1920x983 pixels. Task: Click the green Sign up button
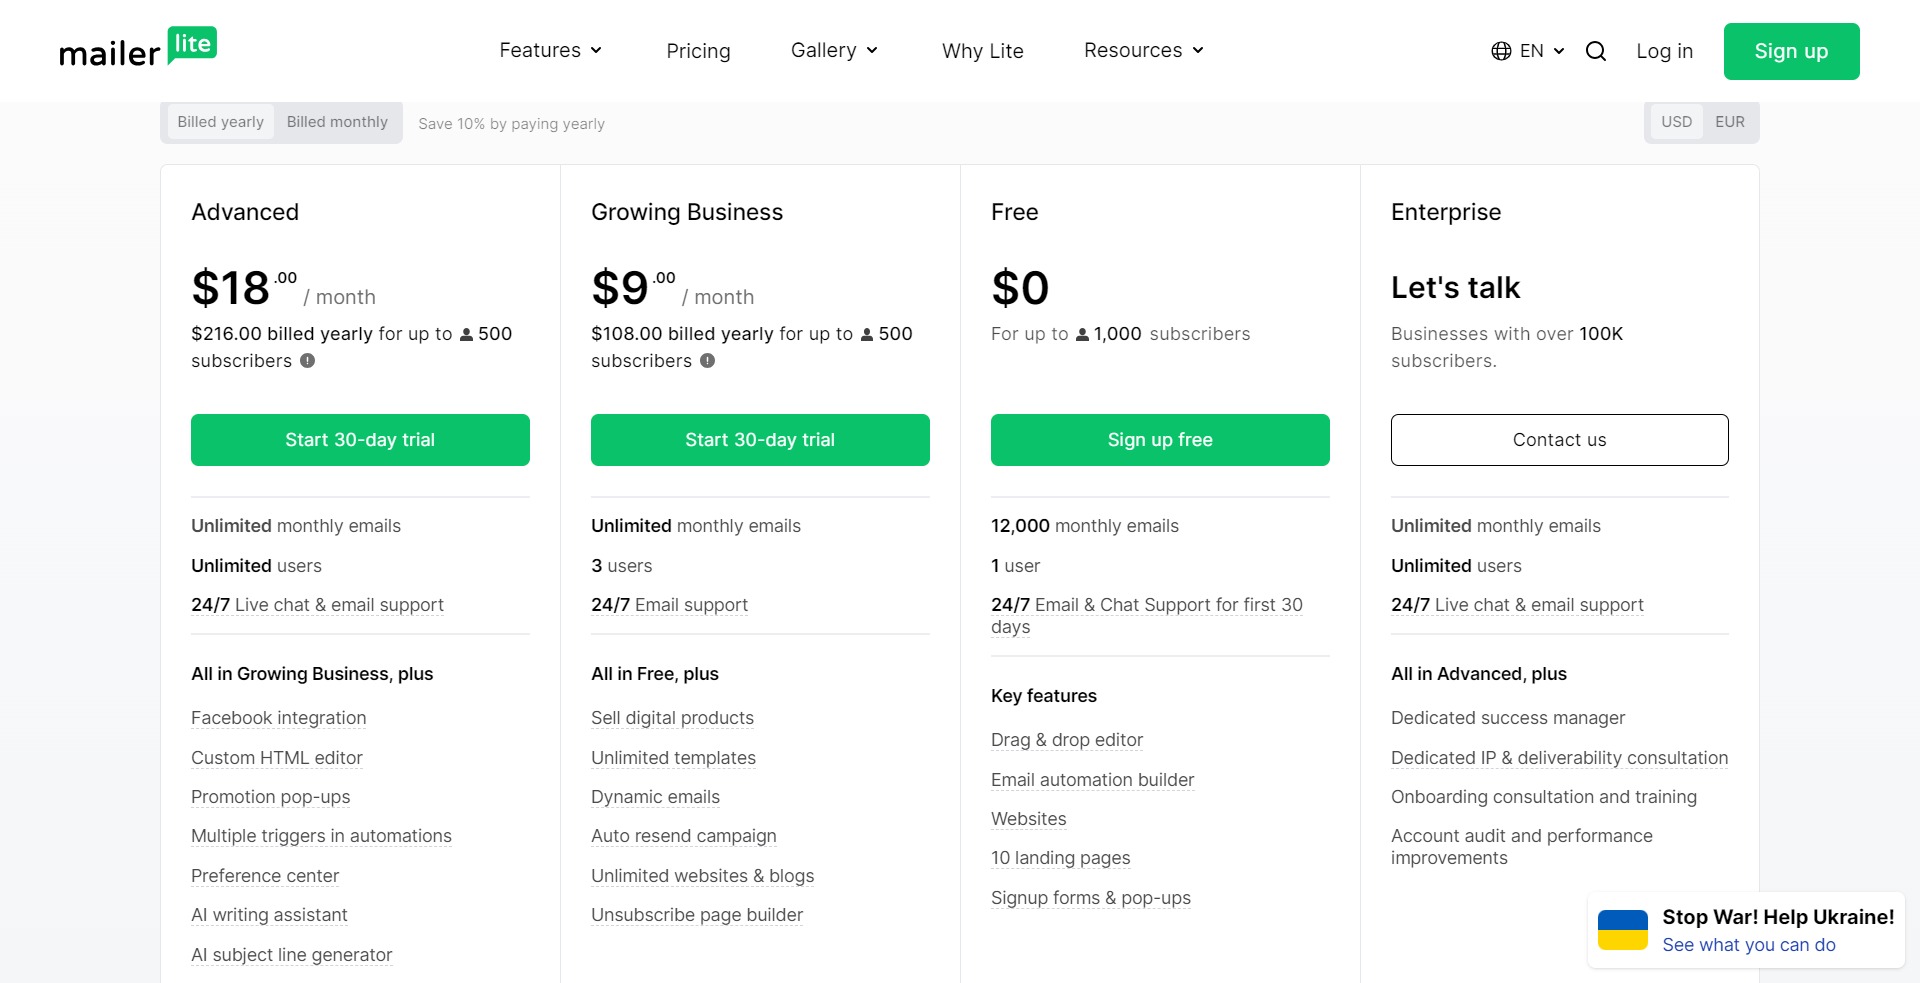point(1791,51)
